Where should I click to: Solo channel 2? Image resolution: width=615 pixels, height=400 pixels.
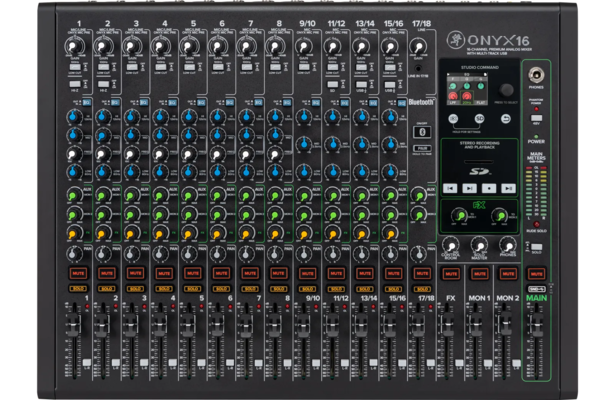click(107, 289)
